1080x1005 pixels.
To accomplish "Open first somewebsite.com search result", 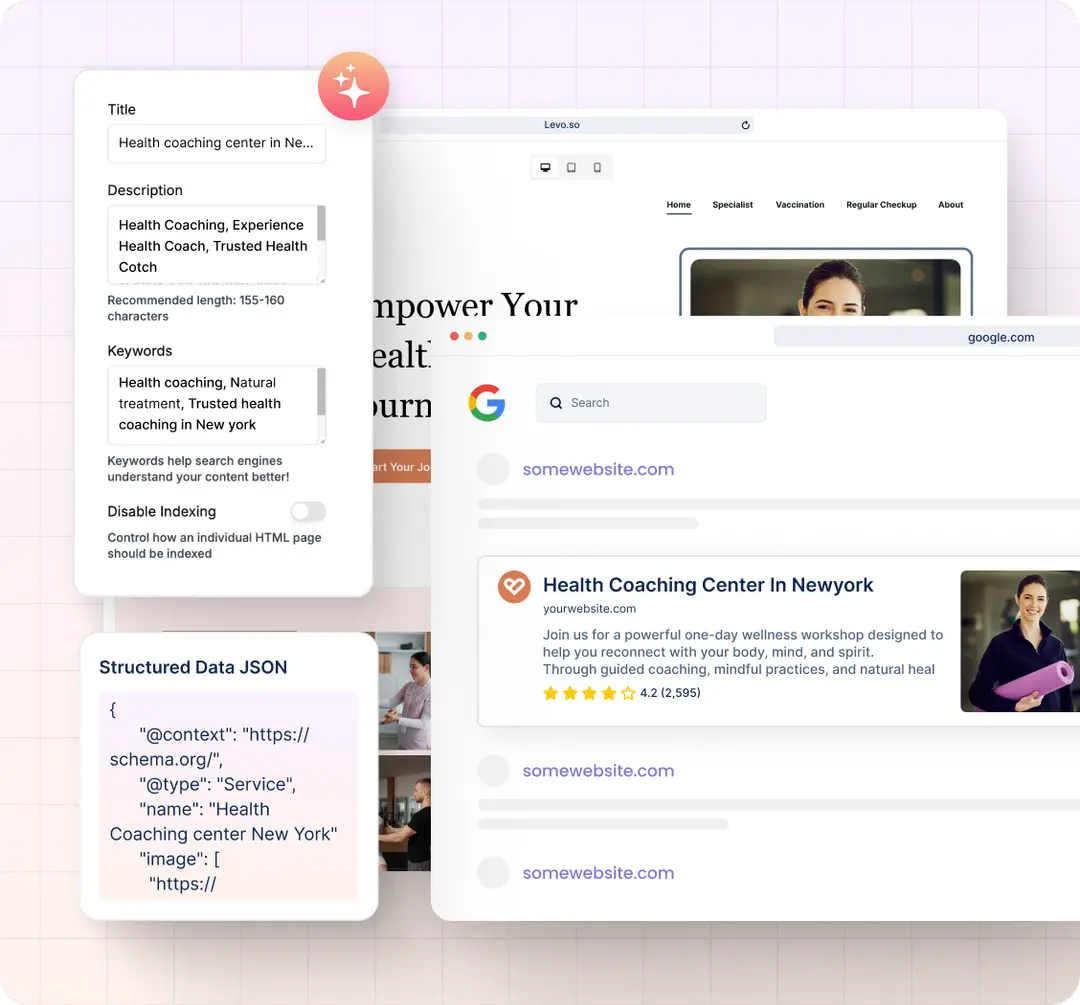I will point(598,470).
